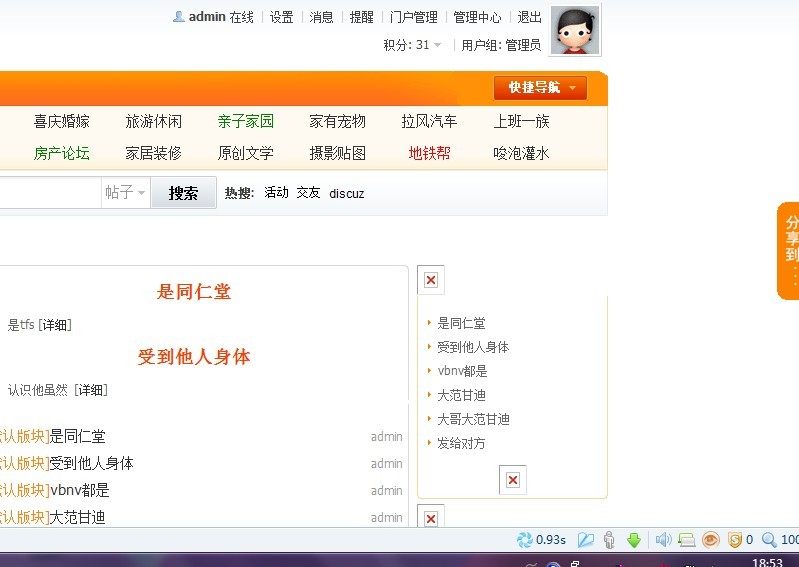799x567 pixels.
Task: Click [详细] next to 是tfs
Action: point(55,325)
